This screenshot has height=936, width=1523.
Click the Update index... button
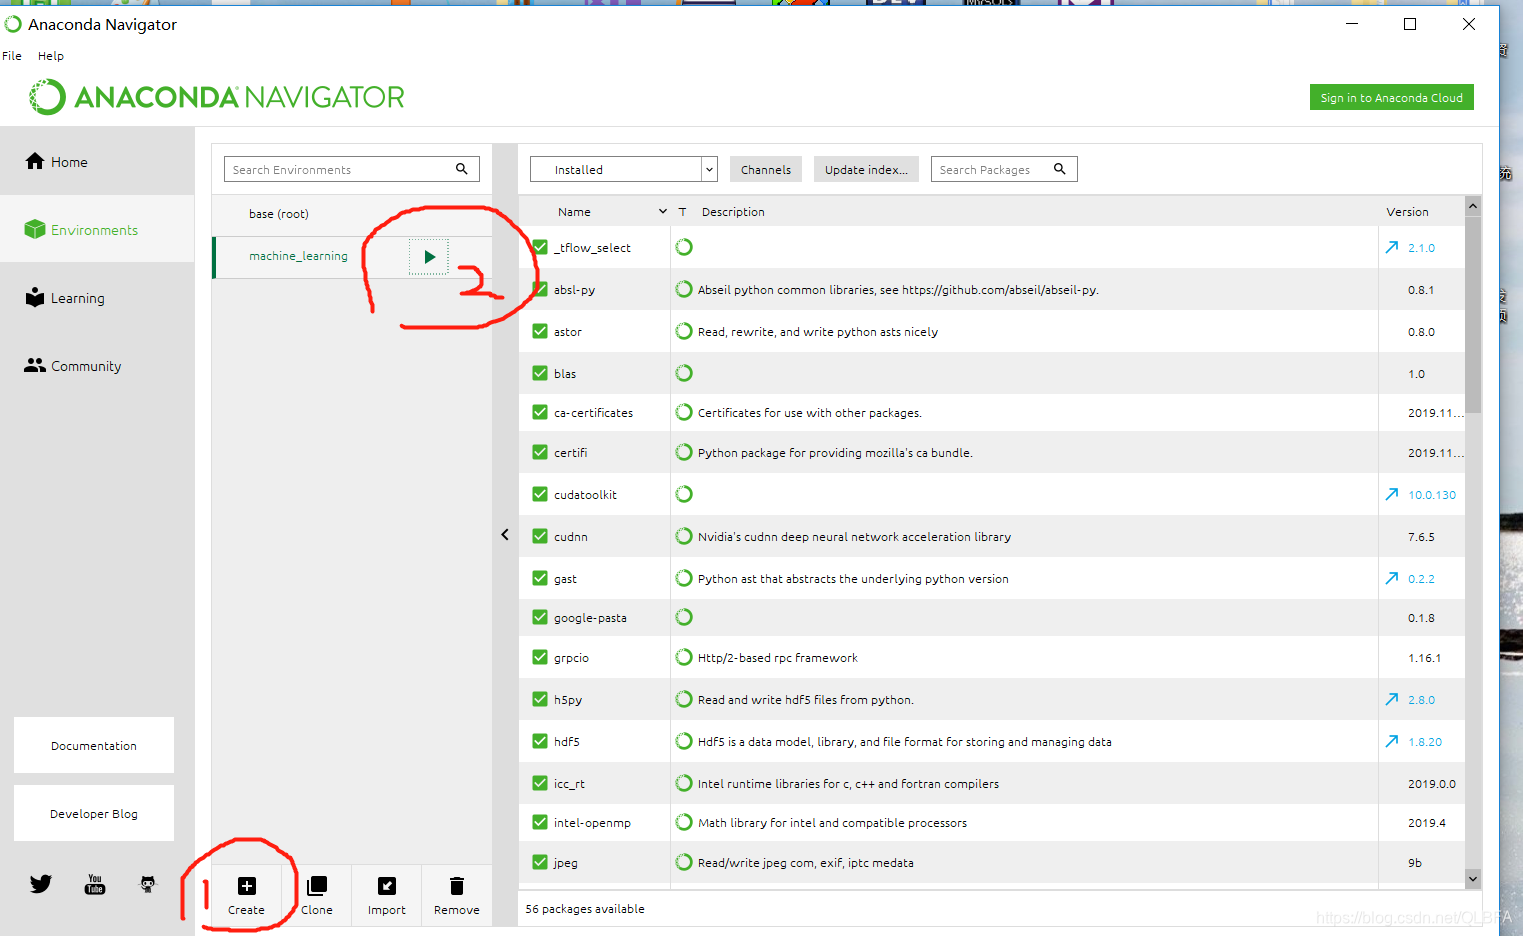pos(866,169)
